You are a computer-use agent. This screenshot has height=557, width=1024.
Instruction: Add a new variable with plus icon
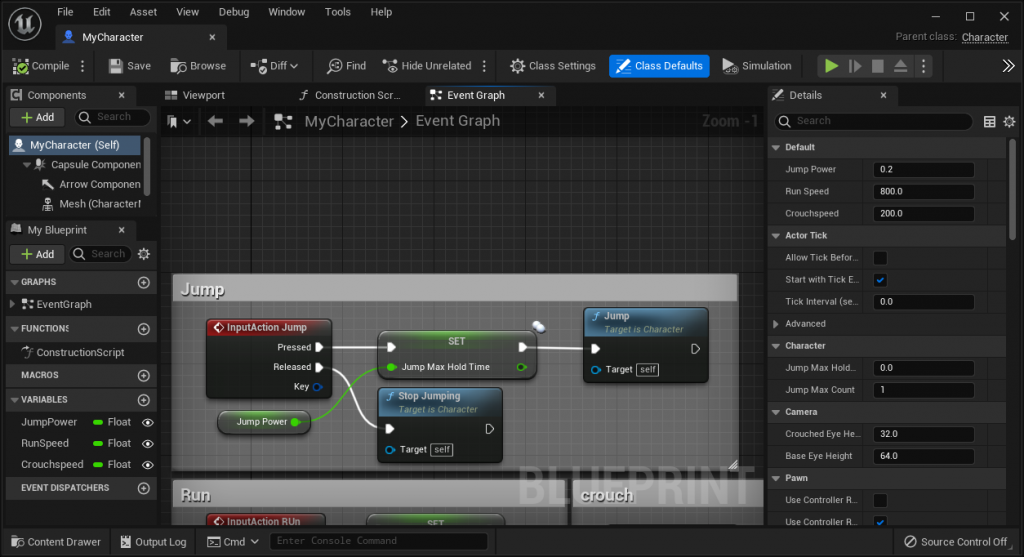[144, 400]
